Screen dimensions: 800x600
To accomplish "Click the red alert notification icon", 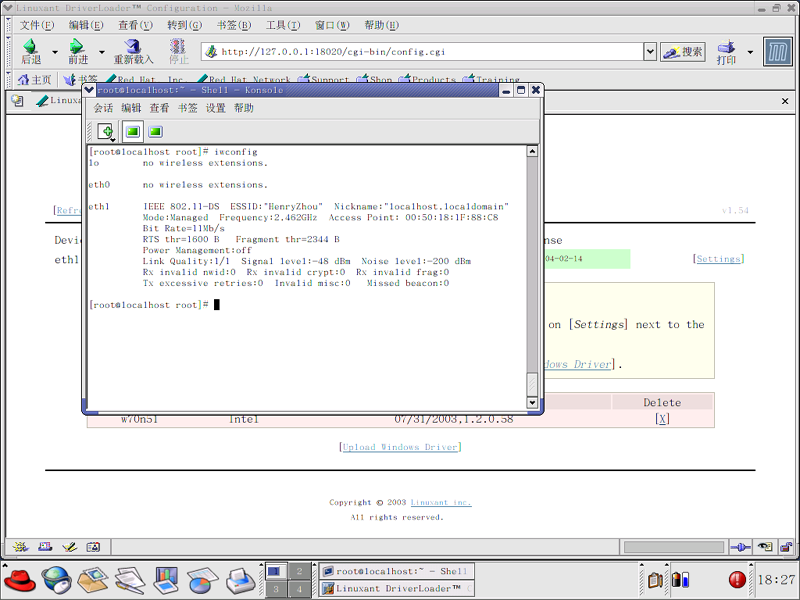I will [737, 580].
